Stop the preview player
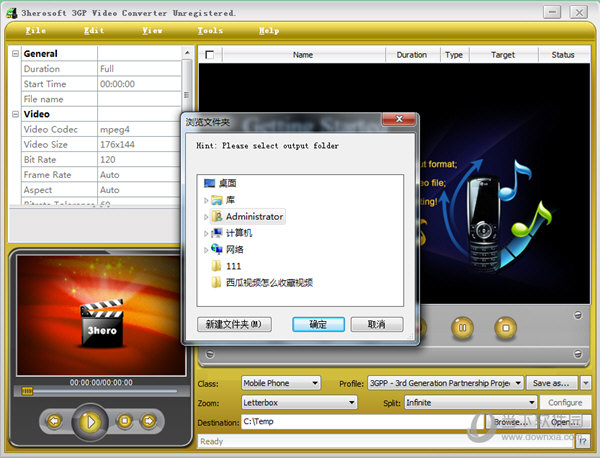Screen dimensions: 600x458 [x=124, y=421]
